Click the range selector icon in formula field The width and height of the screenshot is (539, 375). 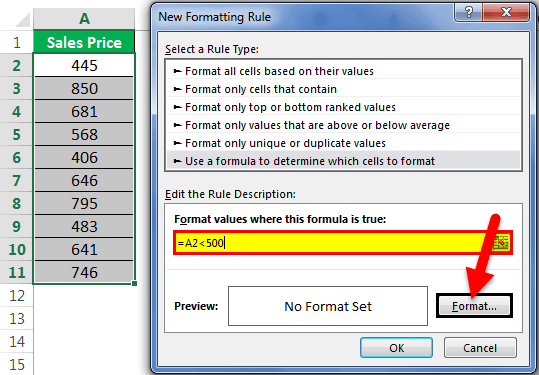[500, 243]
